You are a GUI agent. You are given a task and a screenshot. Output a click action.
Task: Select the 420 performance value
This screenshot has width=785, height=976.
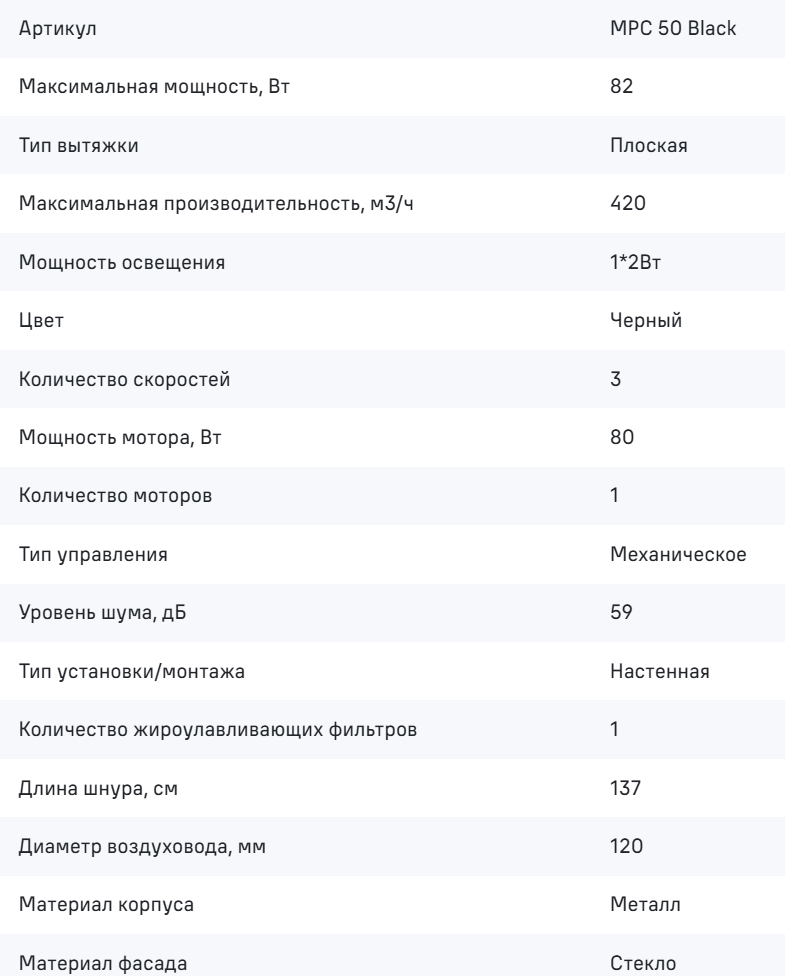[x=628, y=203]
